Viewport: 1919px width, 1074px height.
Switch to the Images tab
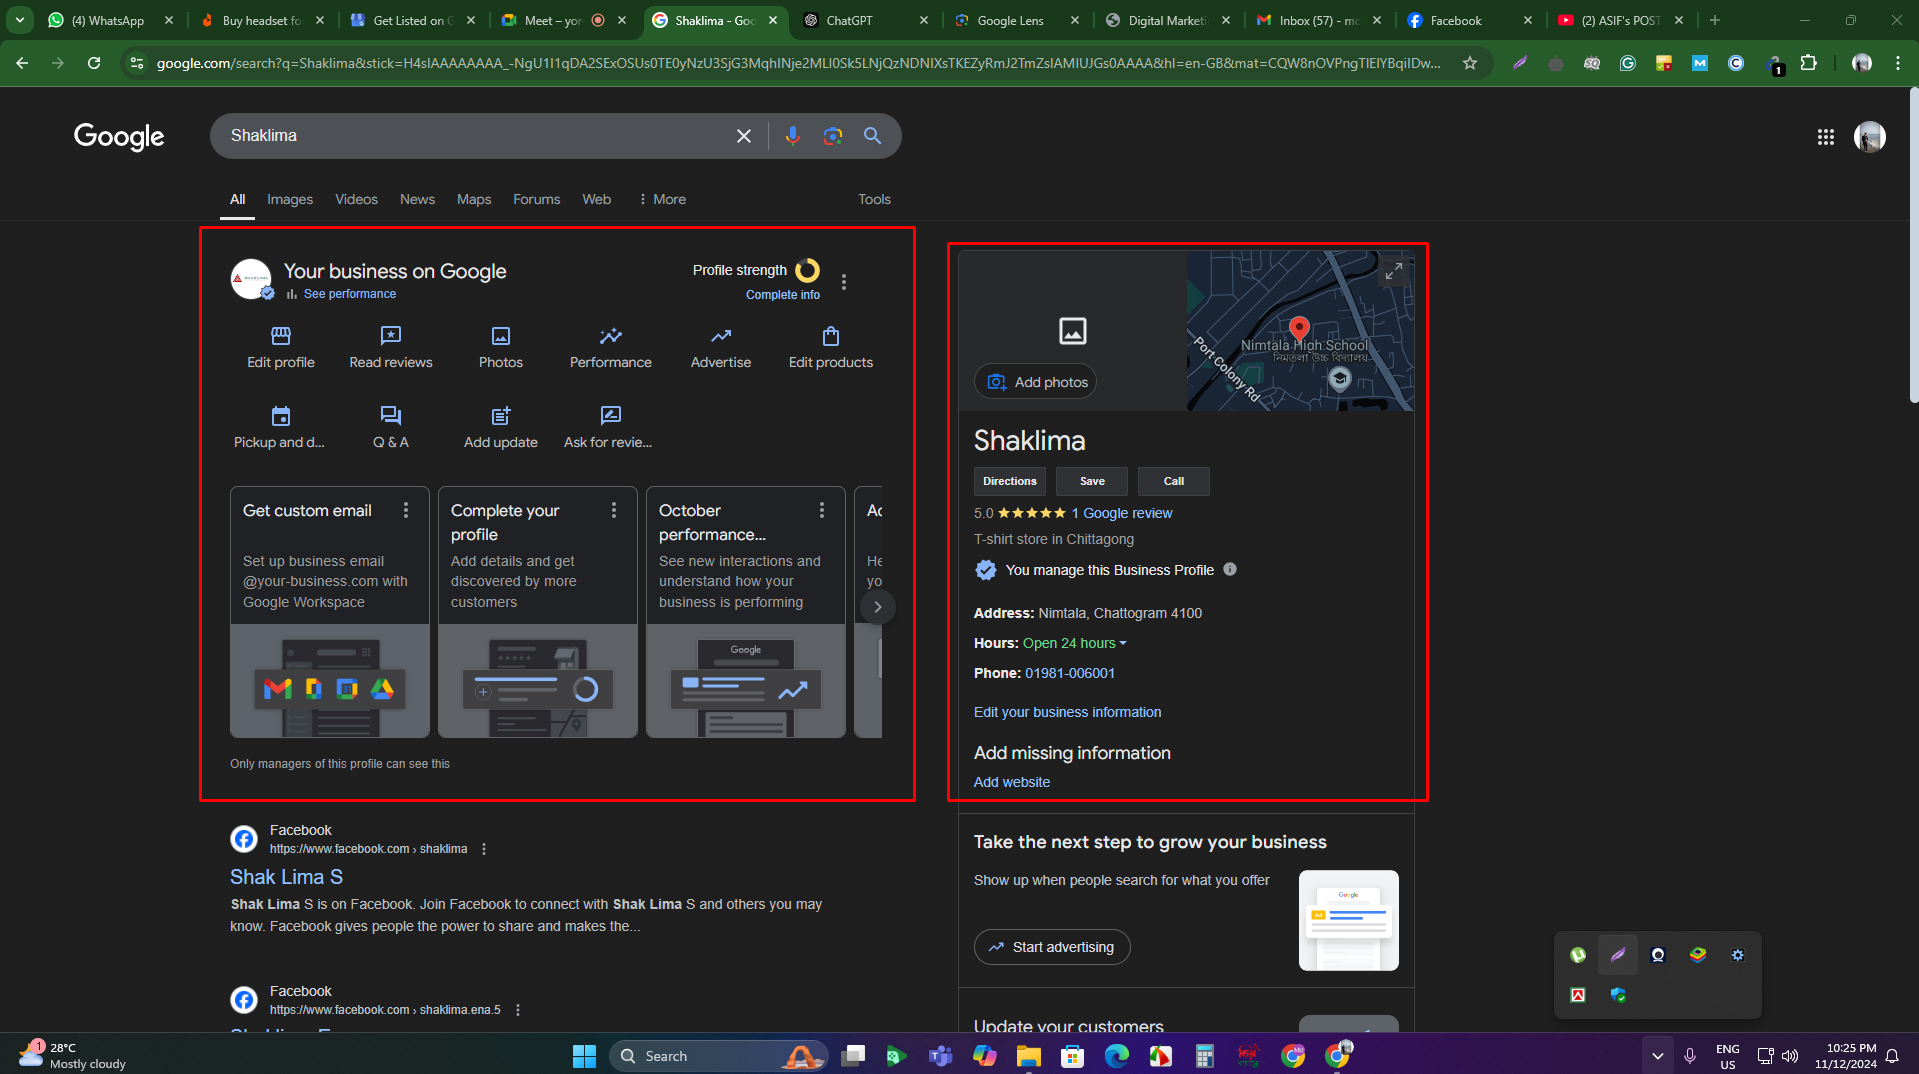point(290,199)
